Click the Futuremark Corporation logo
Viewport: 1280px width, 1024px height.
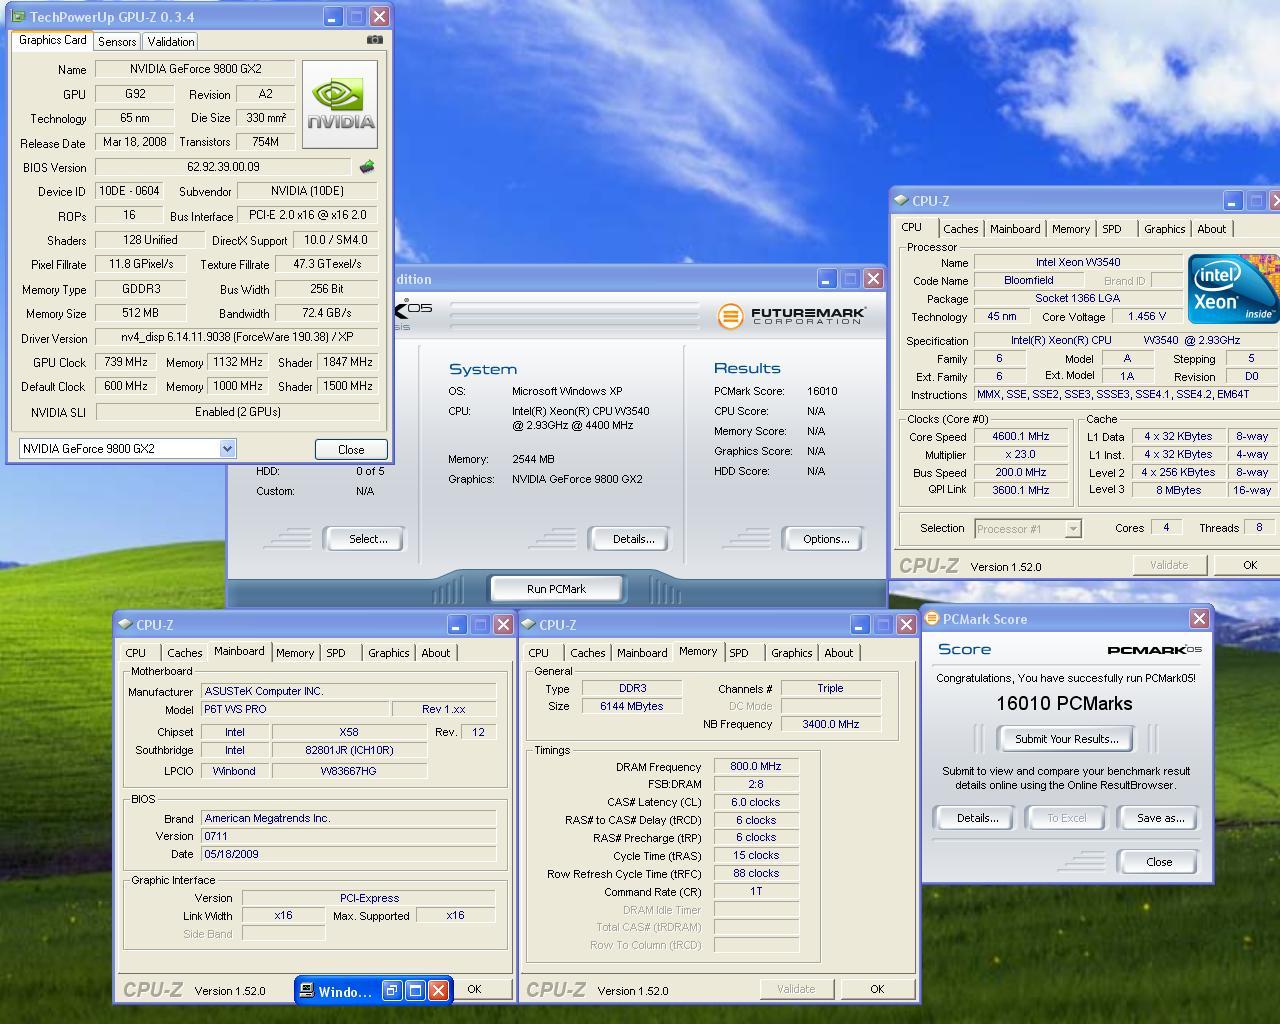click(791, 316)
